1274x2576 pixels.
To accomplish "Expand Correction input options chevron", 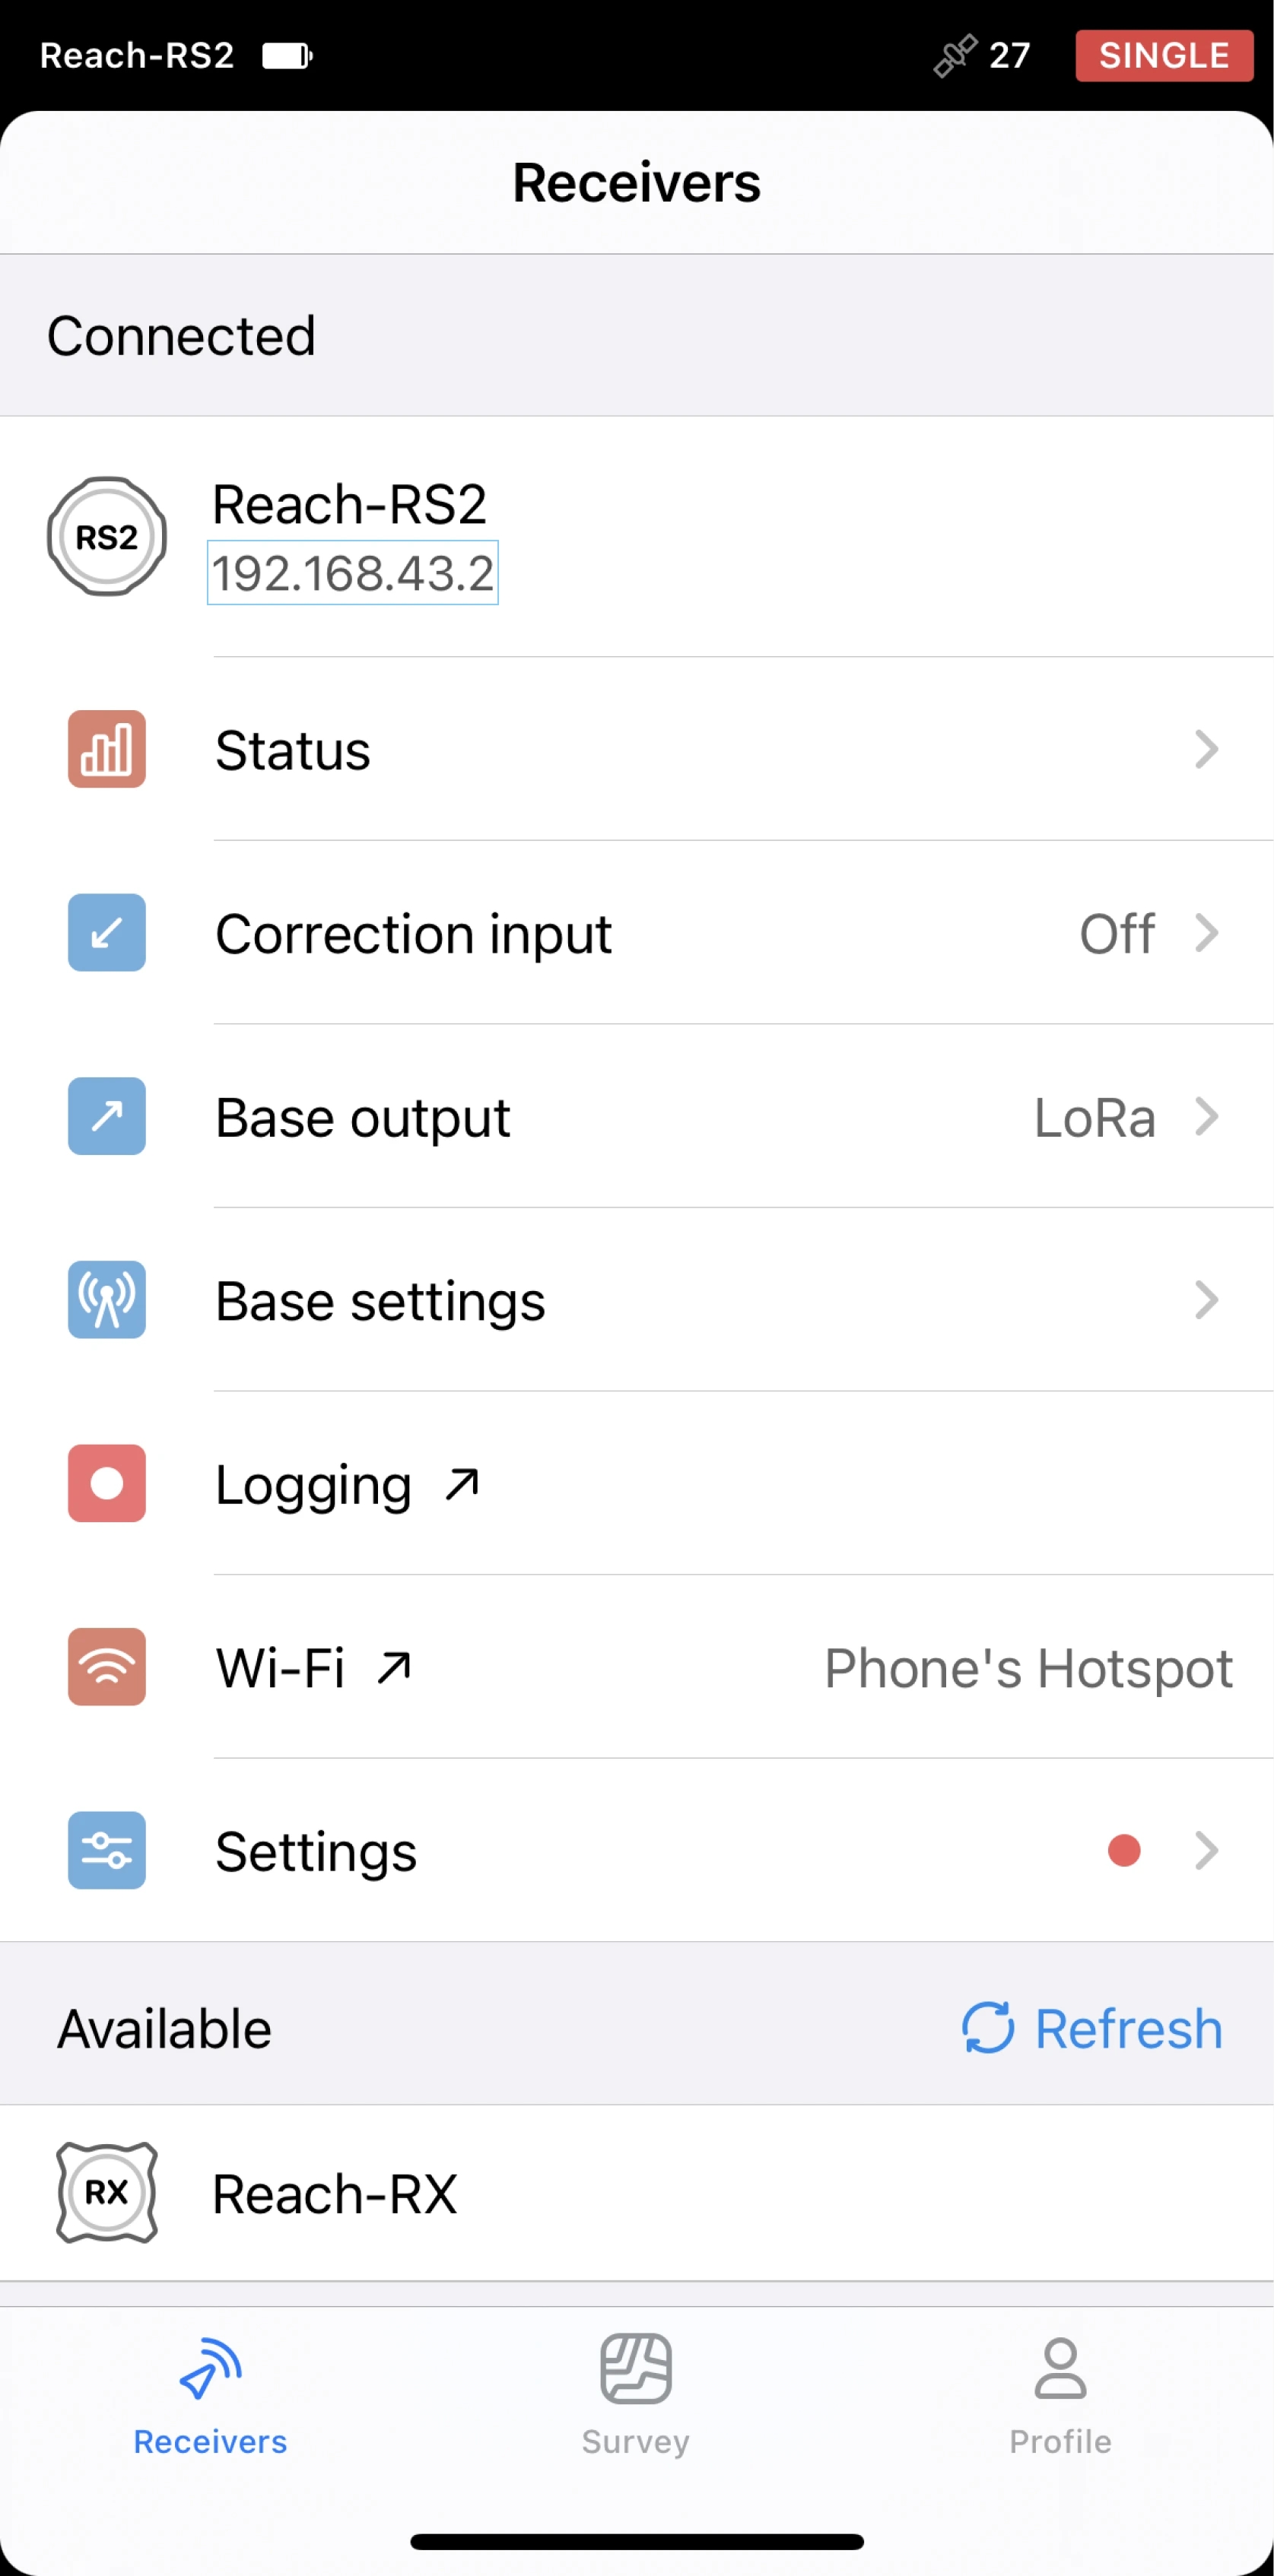I will tap(1207, 933).
